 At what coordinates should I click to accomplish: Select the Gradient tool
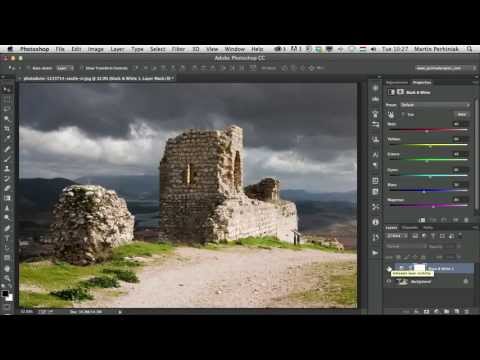coord(7,198)
